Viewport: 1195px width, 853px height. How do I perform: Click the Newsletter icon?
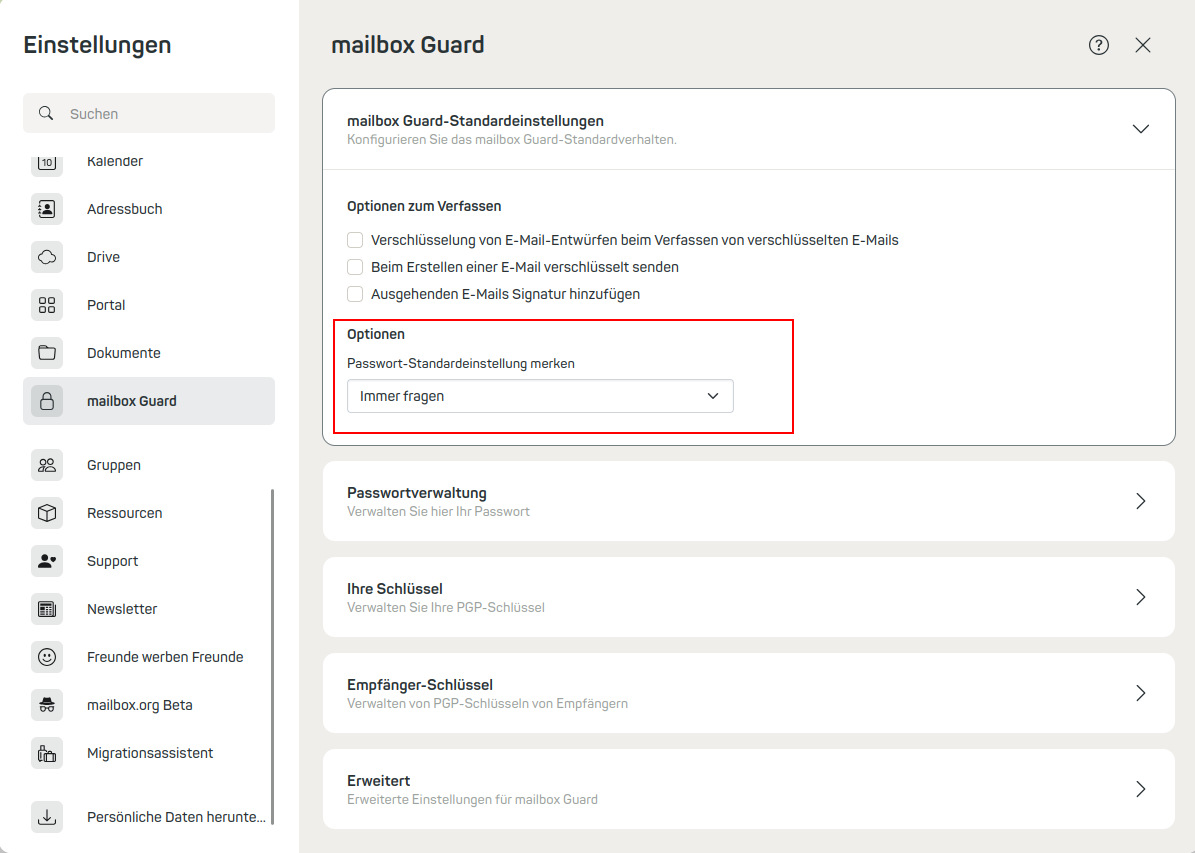[x=47, y=609]
